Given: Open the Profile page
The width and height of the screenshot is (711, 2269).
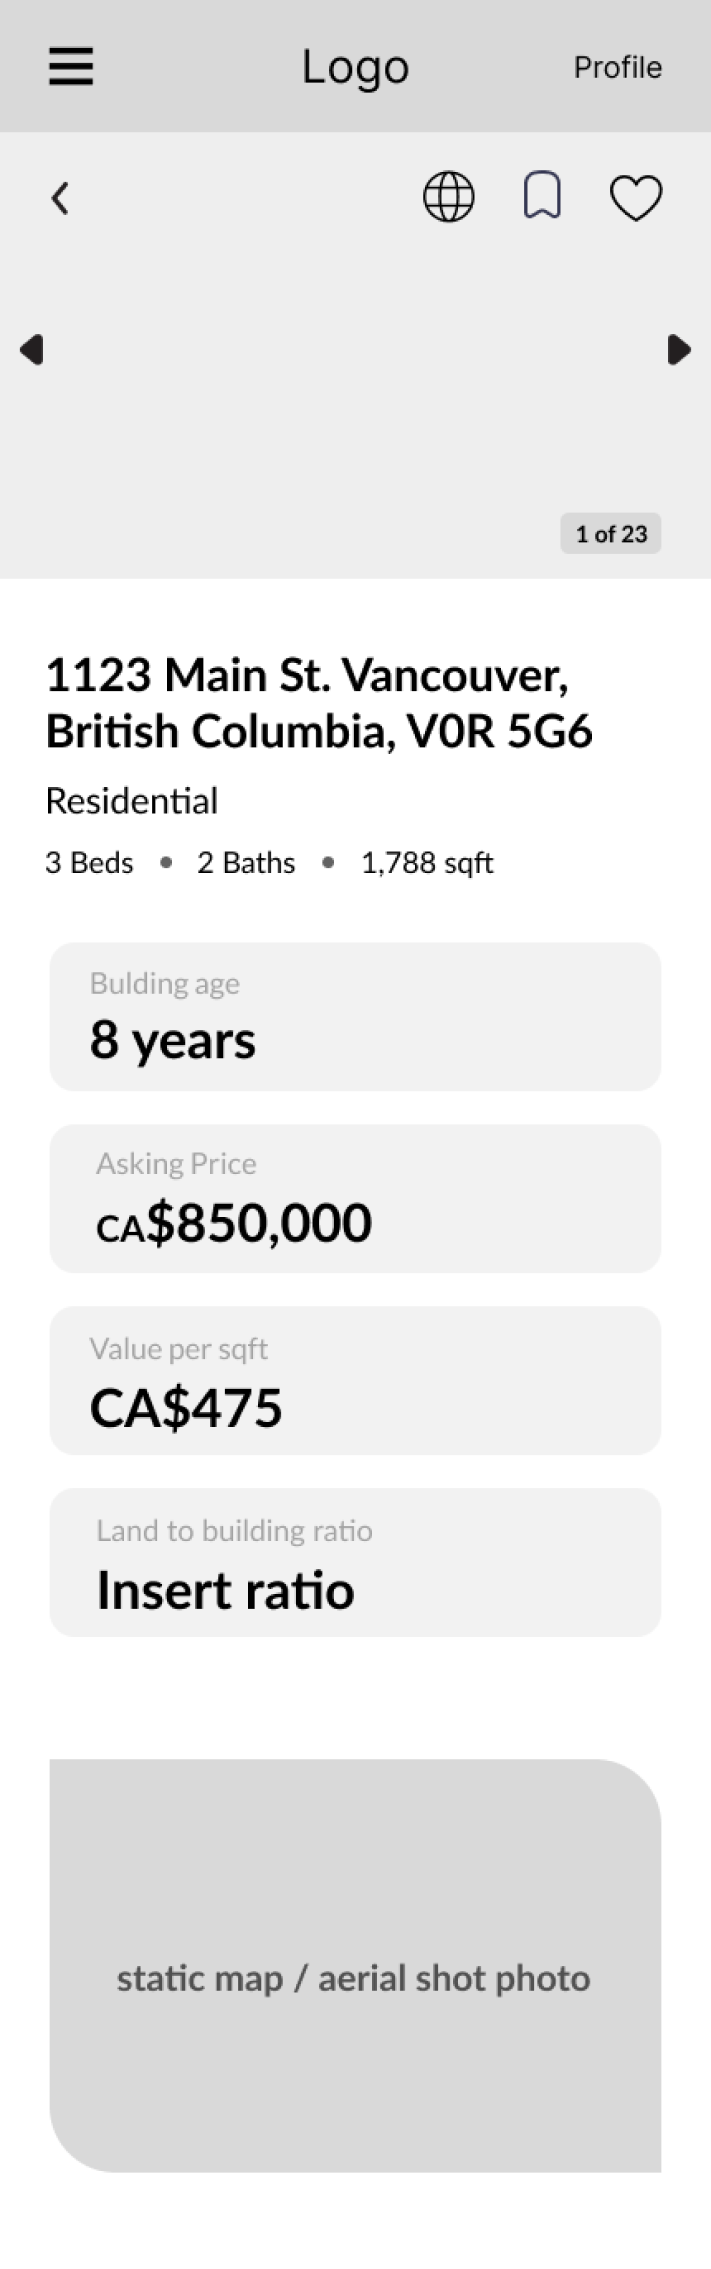Looking at the screenshot, I should pos(617,67).
